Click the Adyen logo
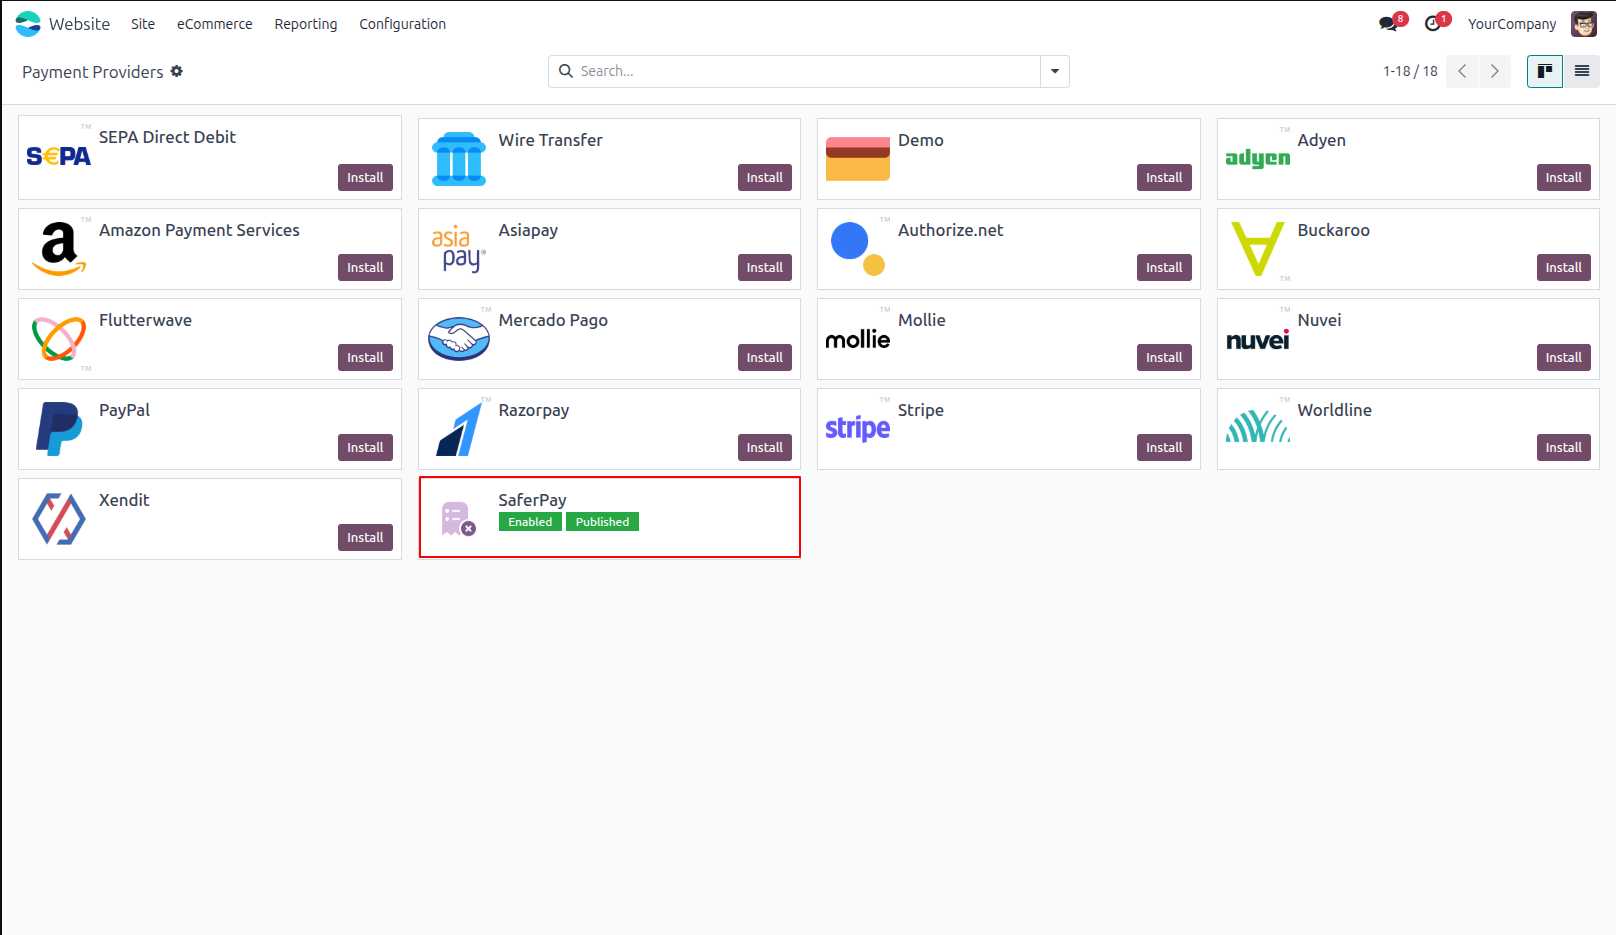 coord(1258,158)
